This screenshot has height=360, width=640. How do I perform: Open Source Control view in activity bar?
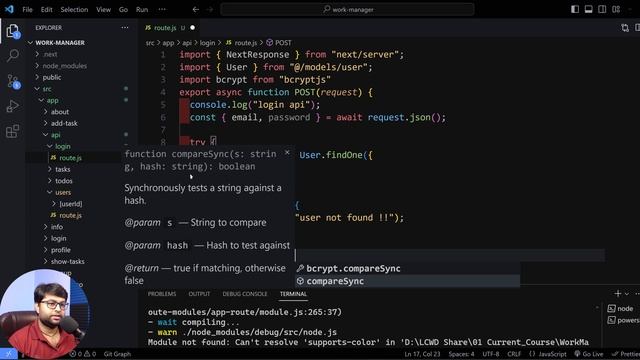pyautogui.click(x=13, y=81)
